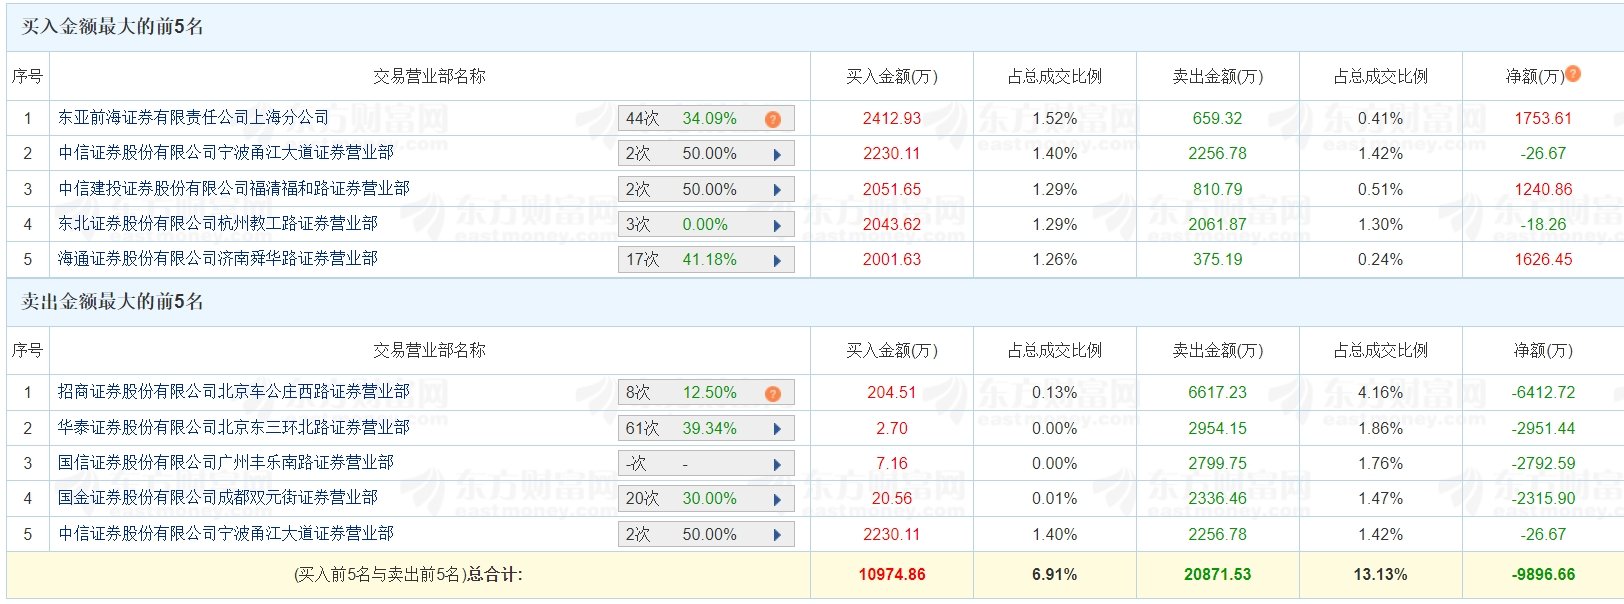Click net amount -2315.90

[1543, 498]
